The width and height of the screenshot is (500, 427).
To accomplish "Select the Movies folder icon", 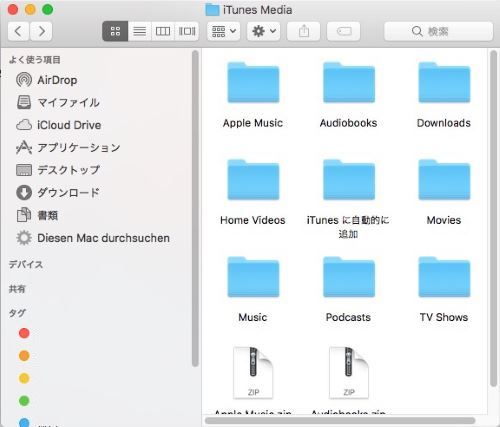I will (444, 180).
